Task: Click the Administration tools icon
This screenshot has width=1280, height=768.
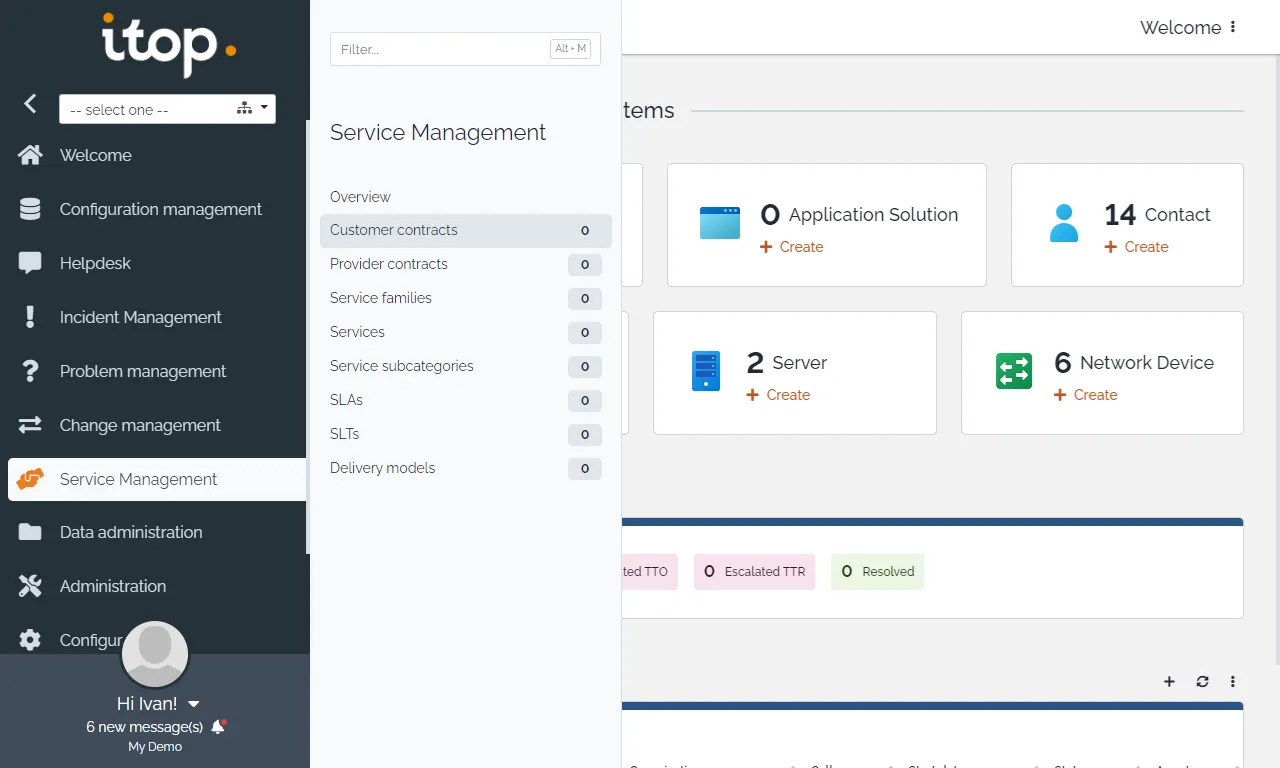Action: pos(30,586)
